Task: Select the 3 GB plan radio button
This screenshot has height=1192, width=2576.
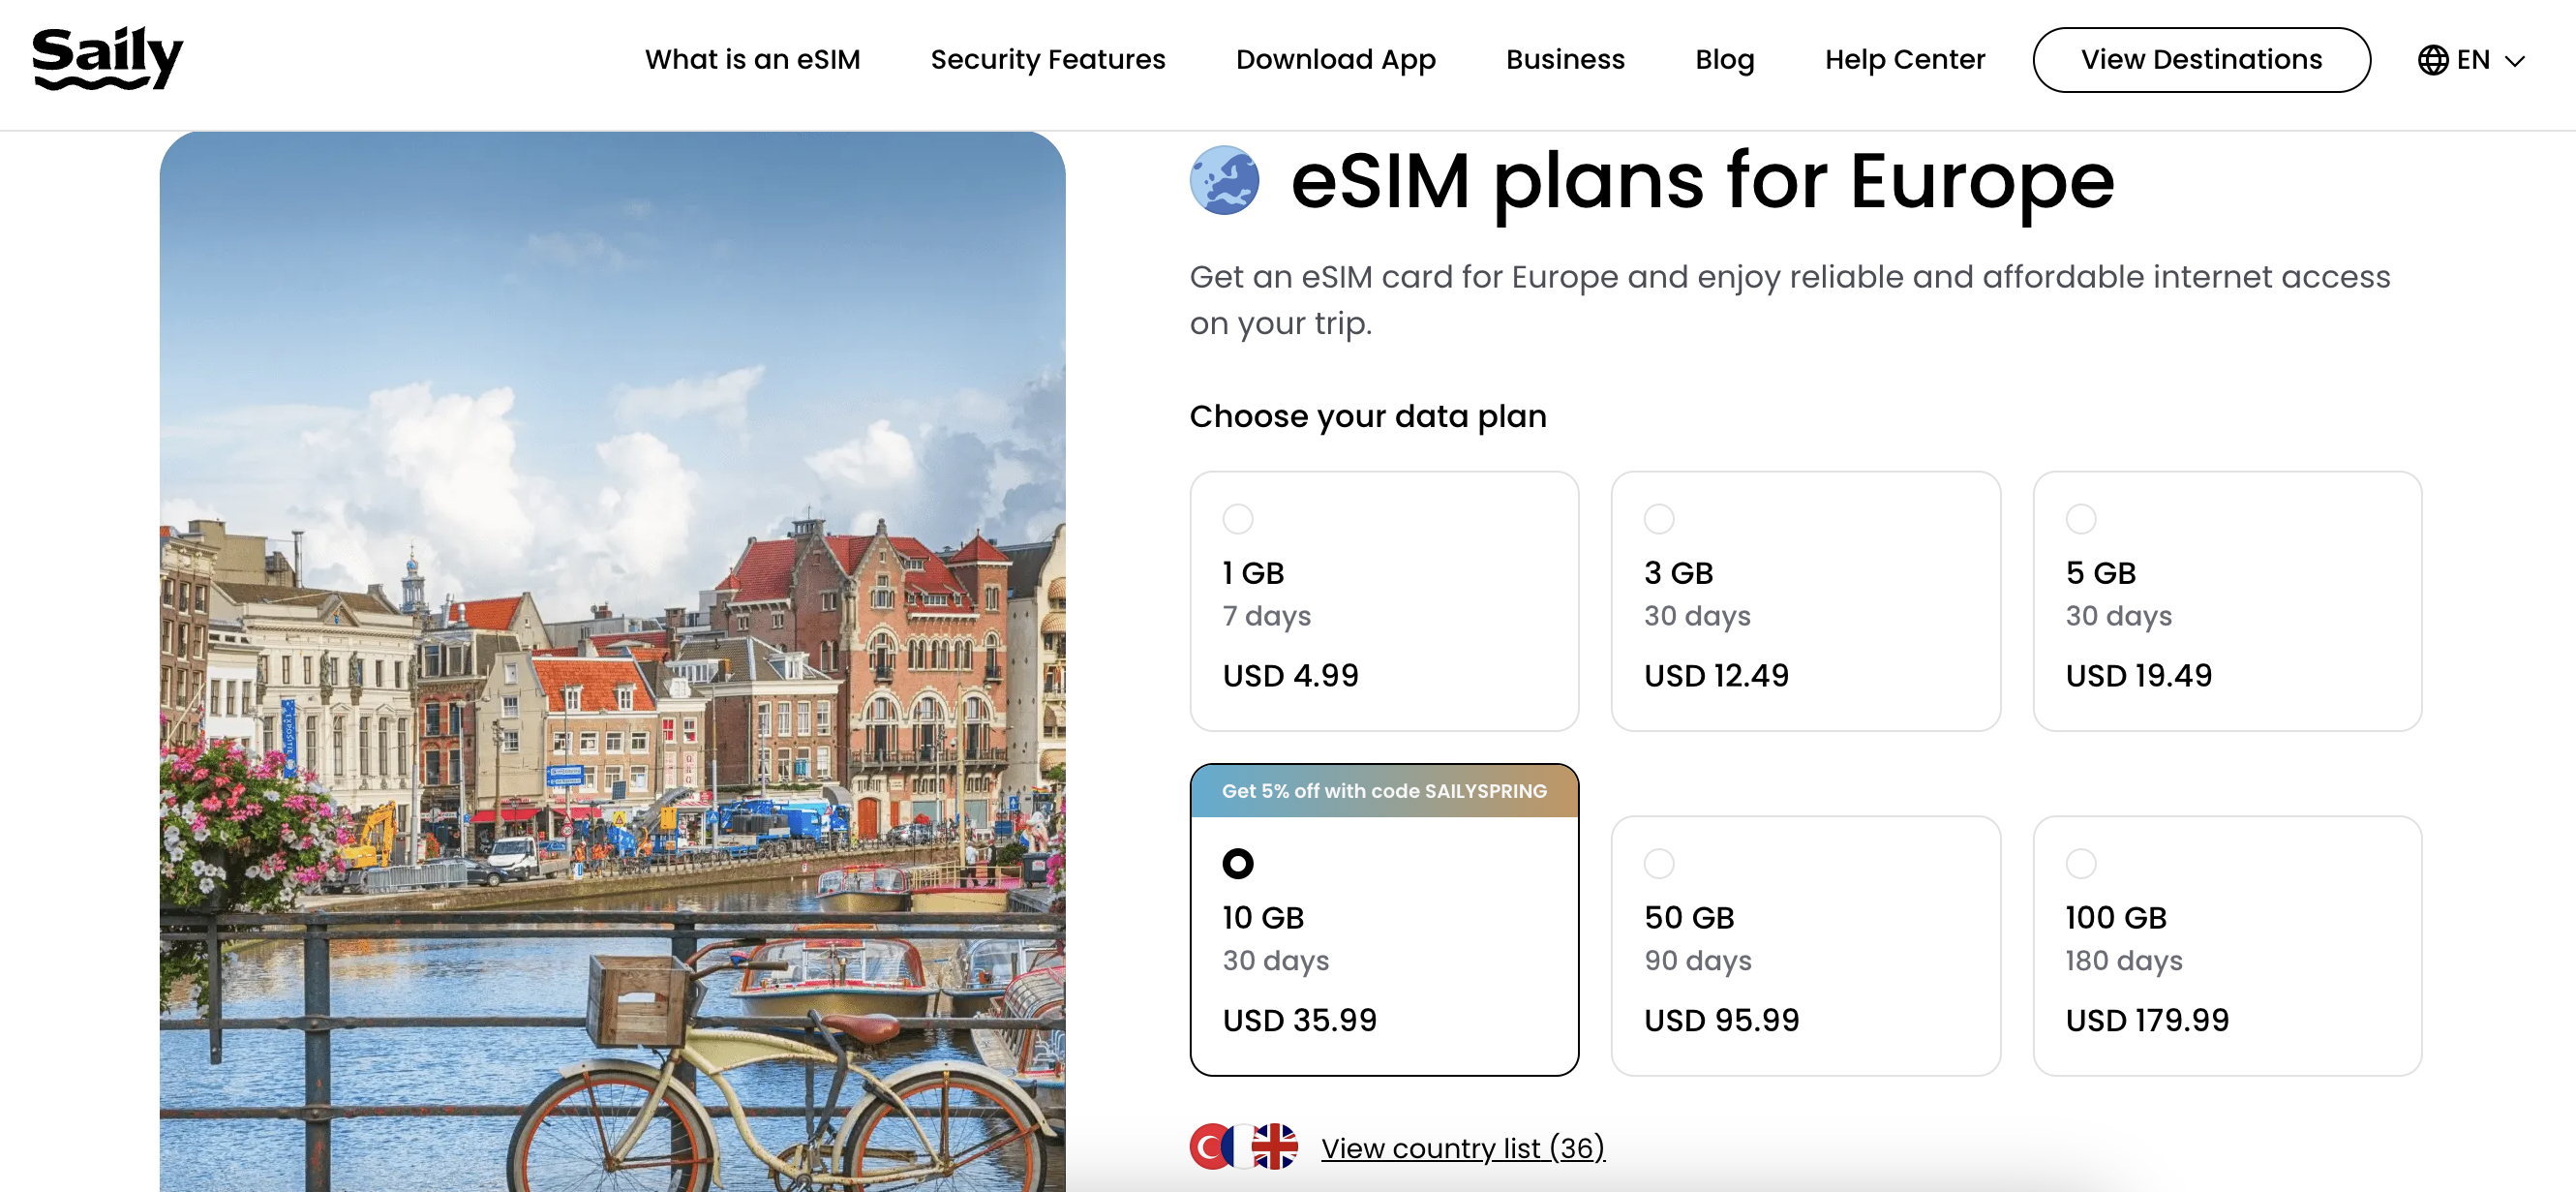Action: click(x=1659, y=519)
